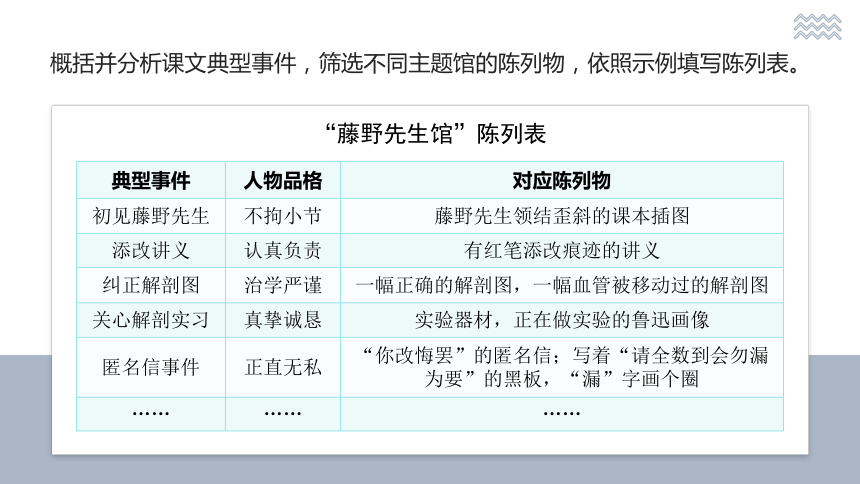Select the table title "藤野先生馆"陈列表

435,133
